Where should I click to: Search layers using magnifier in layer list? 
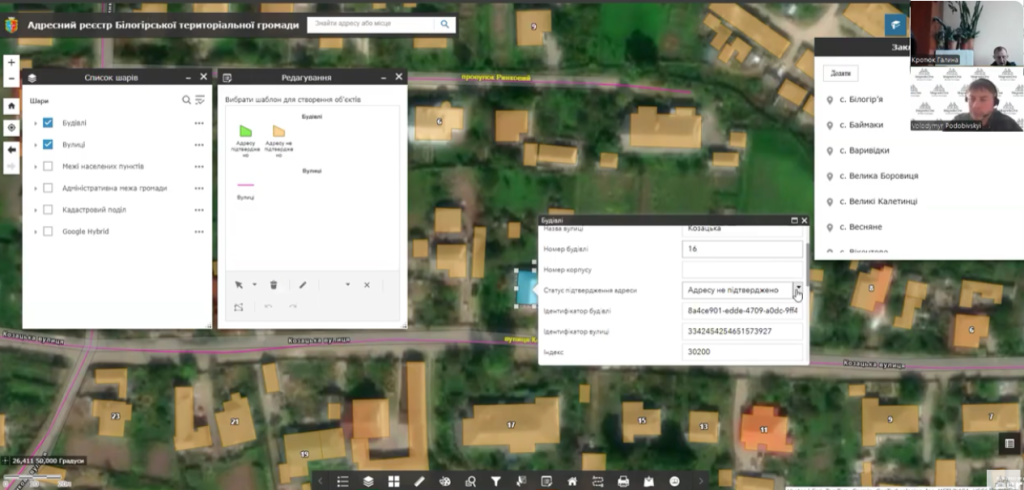pyautogui.click(x=186, y=100)
